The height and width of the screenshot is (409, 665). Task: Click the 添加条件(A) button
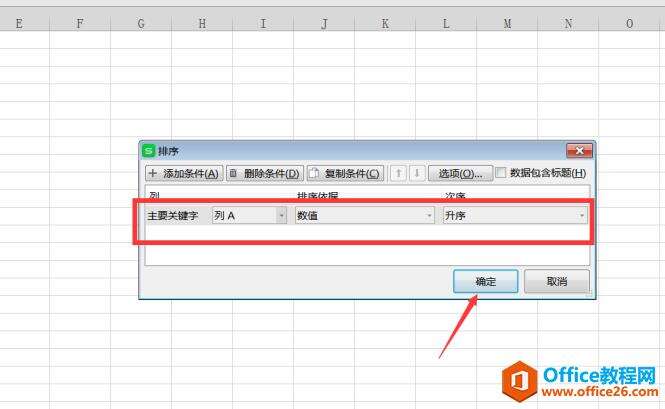click(184, 173)
